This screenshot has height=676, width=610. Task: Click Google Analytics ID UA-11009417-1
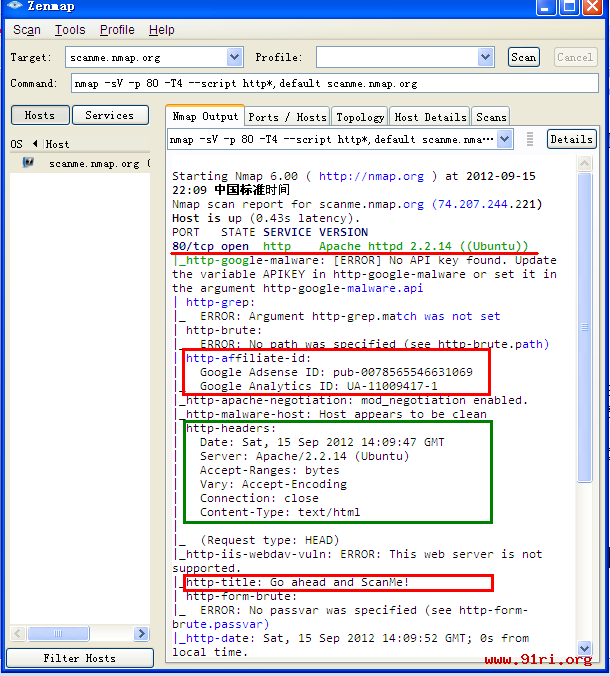click(x=319, y=386)
